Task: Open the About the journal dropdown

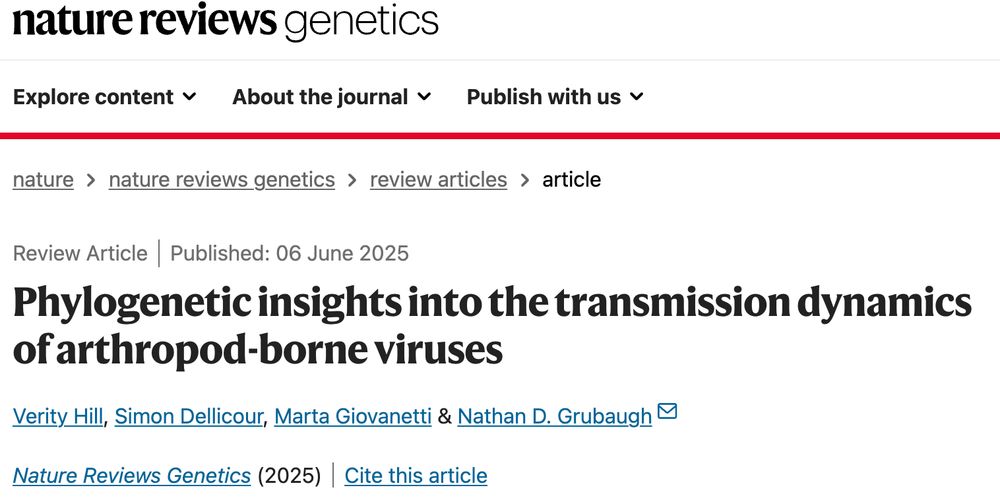Action: pyautogui.click(x=332, y=97)
